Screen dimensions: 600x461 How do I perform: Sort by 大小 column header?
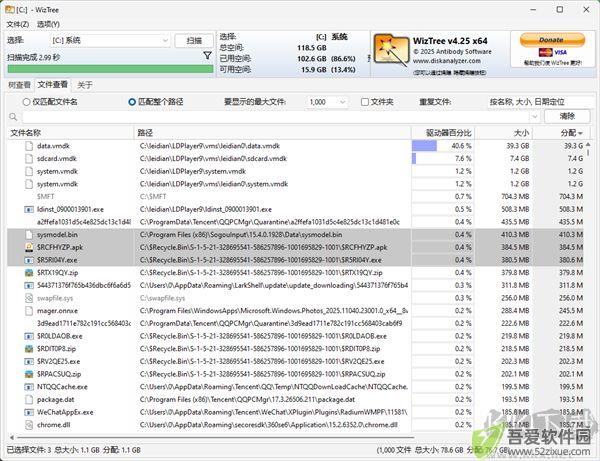(x=504, y=133)
